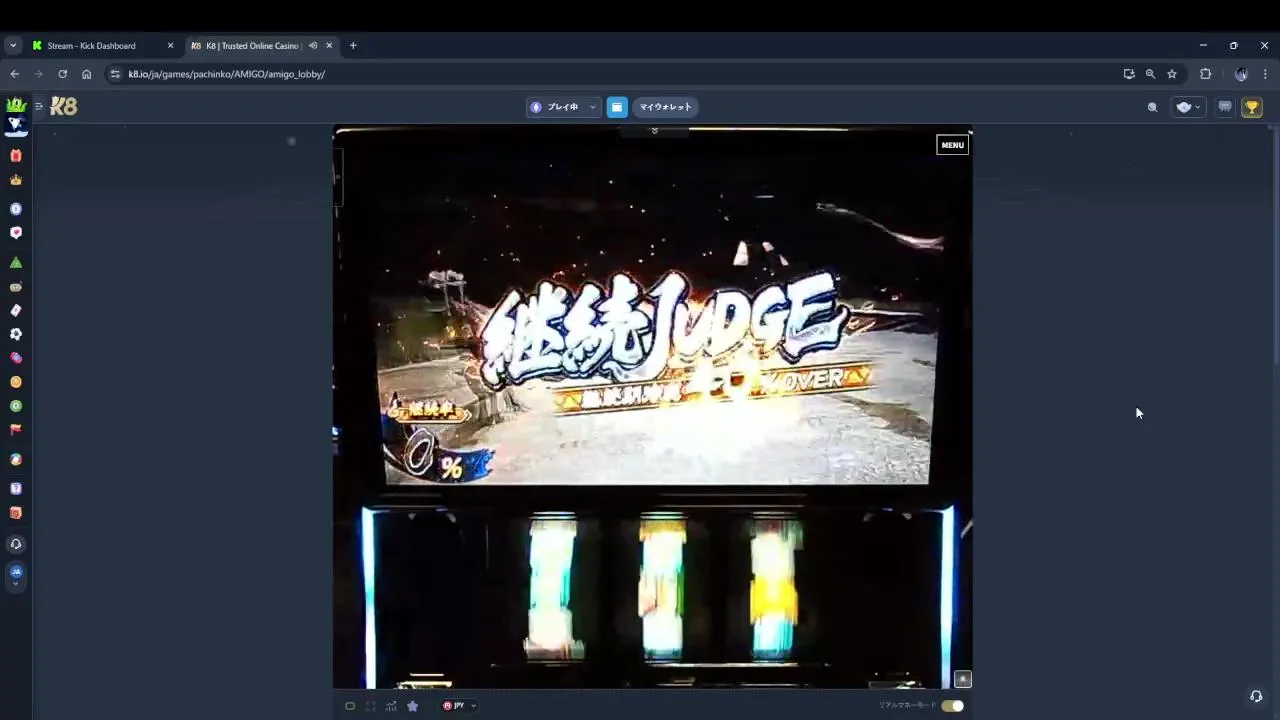This screenshot has height=720, width=1280.
Task: Select the blue coin sidebar icon
Action: (16, 209)
